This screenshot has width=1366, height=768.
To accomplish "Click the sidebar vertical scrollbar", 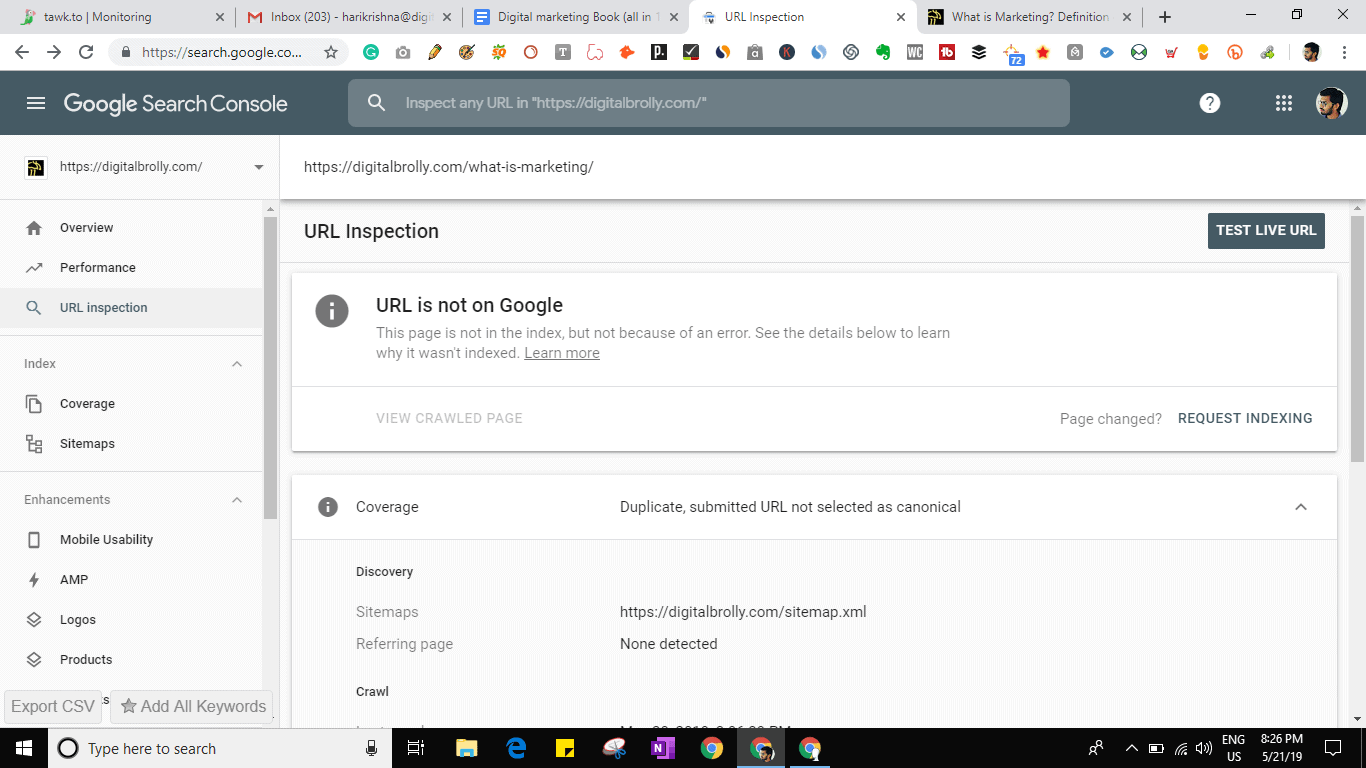I will point(270,368).
